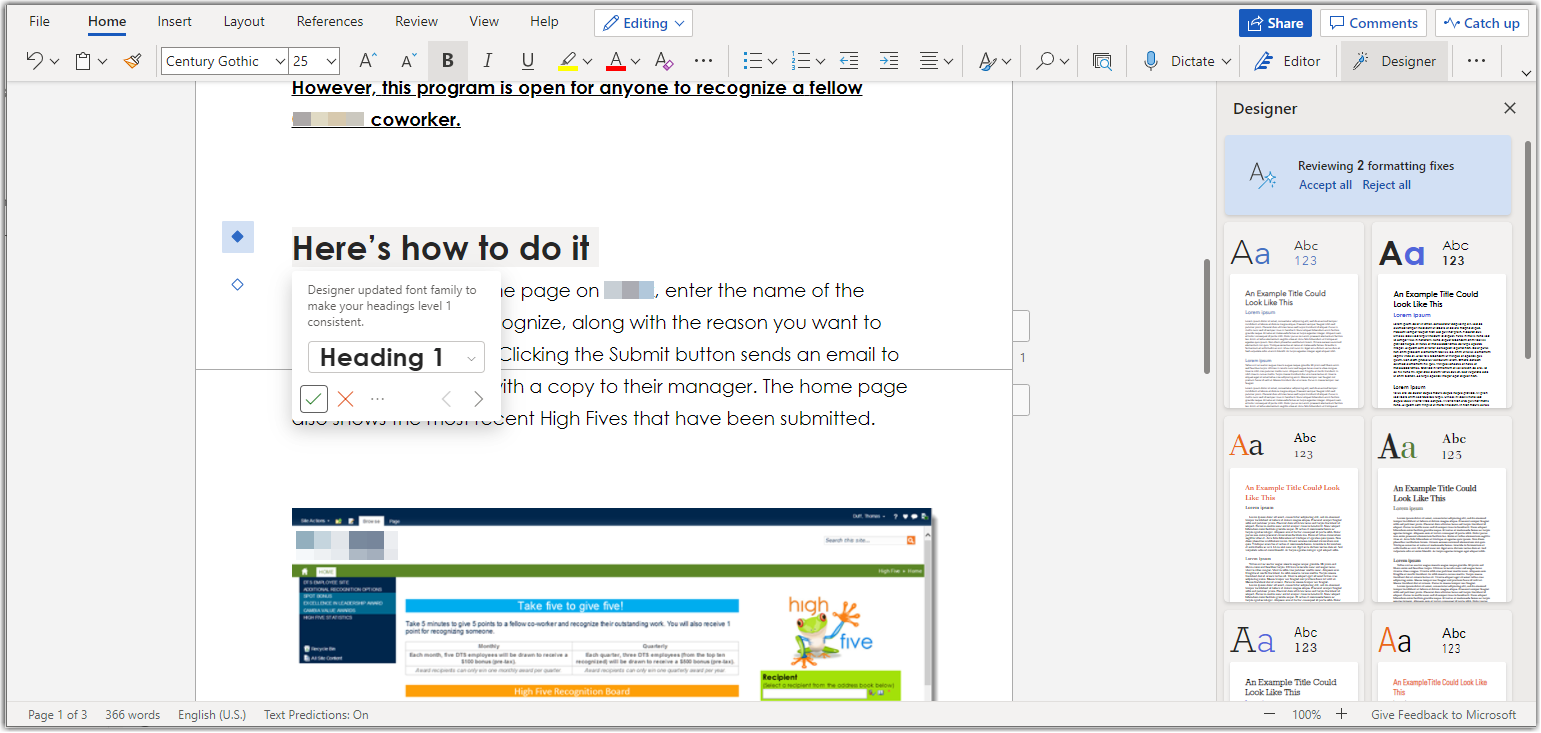Open the font size dropdown
This screenshot has height=733, width=1541.
(331, 60)
